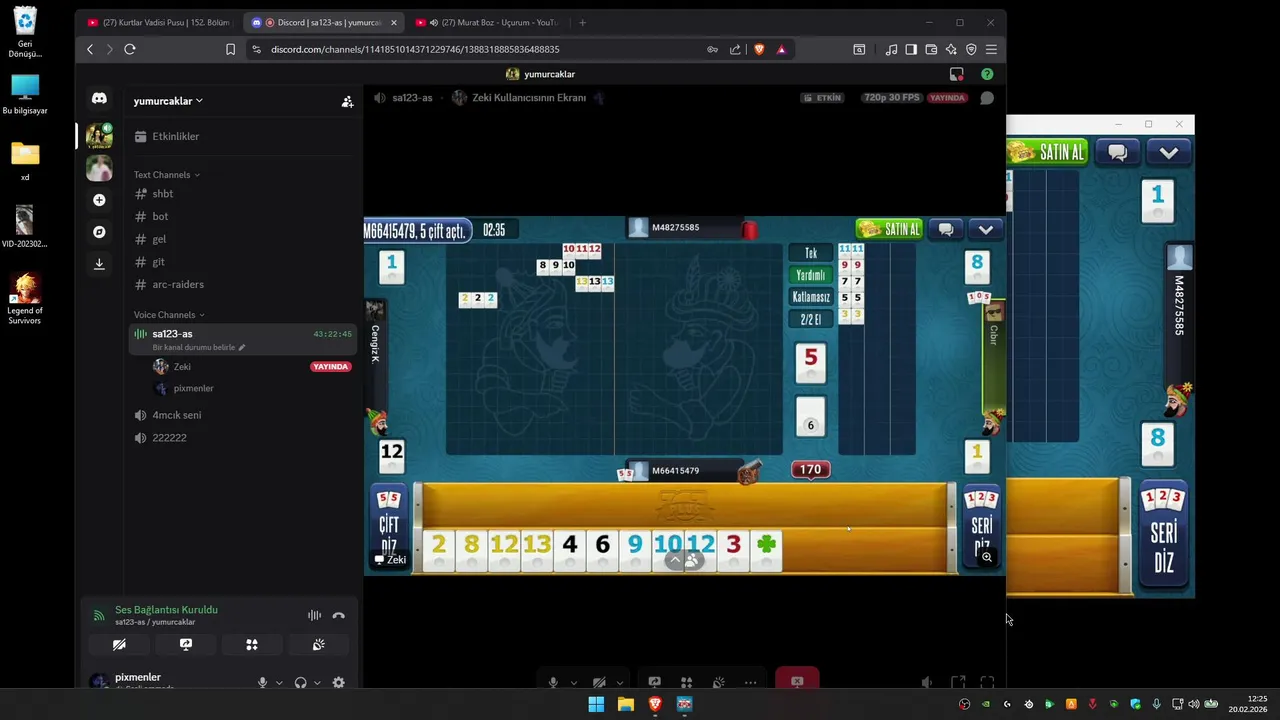The width and height of the screenshot is (1280, 720).
Task: Open game dropdown arrow in stream
Action: pyautogui.click(x=985, y=229)
